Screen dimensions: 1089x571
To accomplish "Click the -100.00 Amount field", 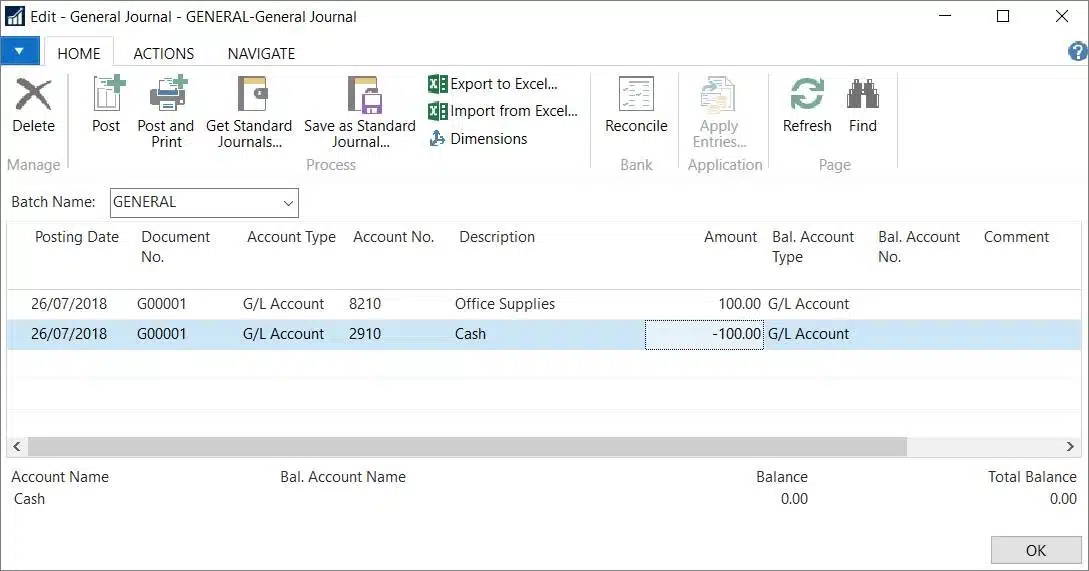I will 705,334.
